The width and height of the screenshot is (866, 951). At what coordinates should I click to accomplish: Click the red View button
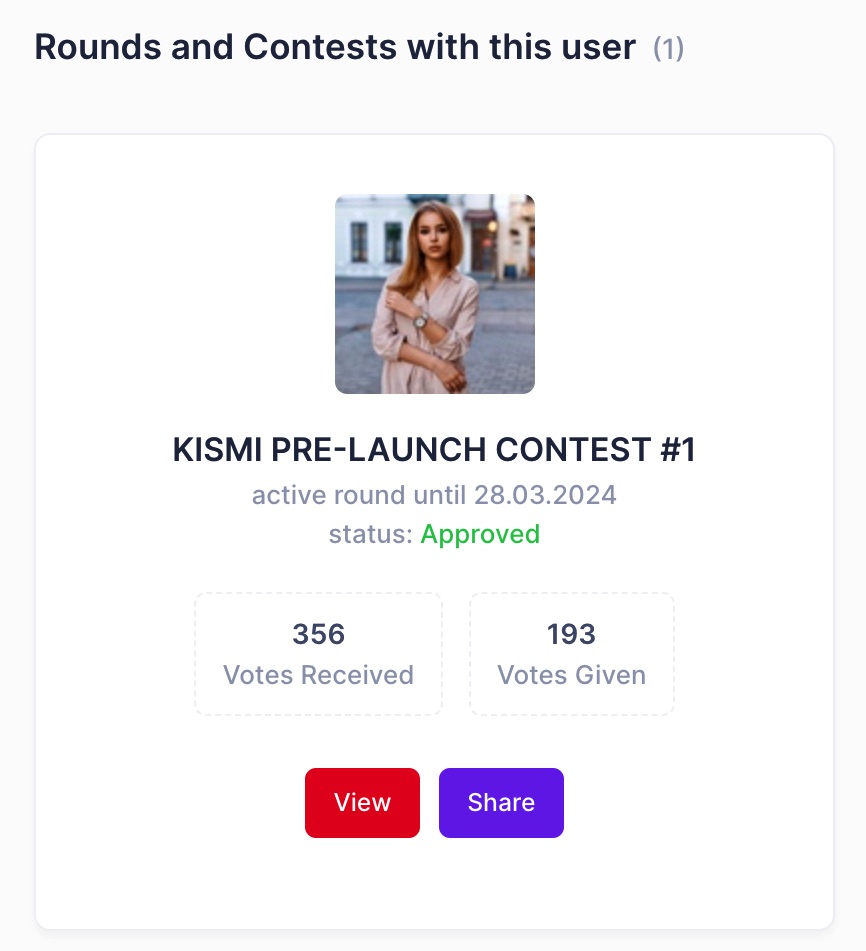362,802
